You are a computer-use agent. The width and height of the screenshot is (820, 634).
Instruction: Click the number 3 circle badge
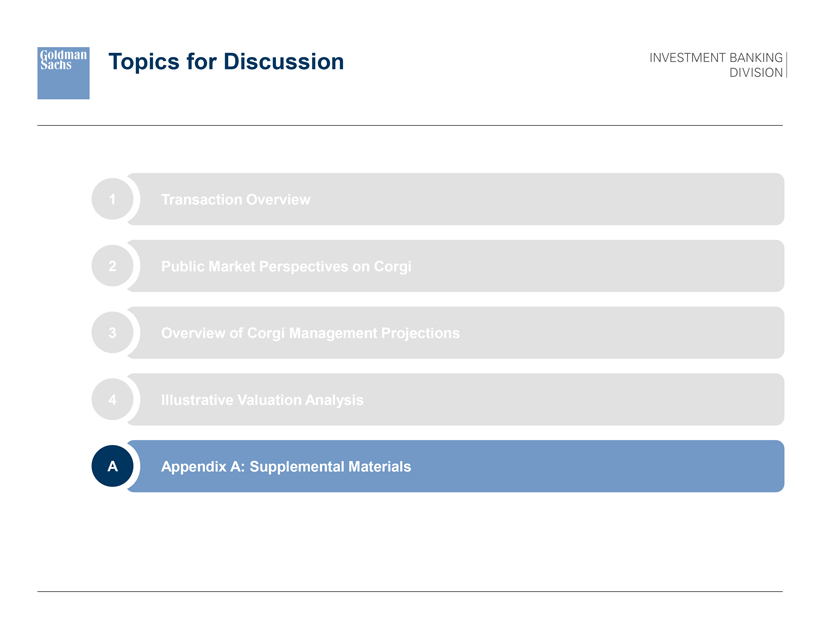click(113, 333)
